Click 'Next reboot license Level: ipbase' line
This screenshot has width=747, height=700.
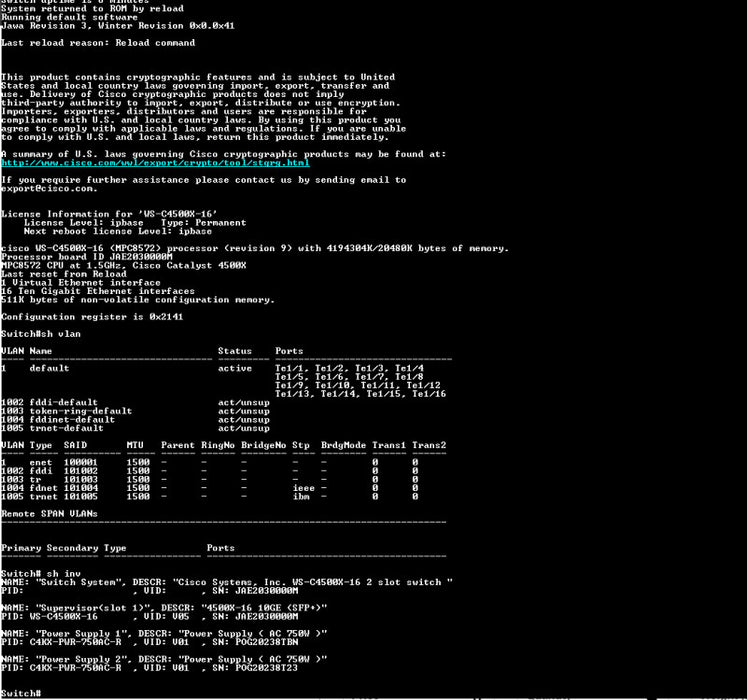tap(118, 231)
